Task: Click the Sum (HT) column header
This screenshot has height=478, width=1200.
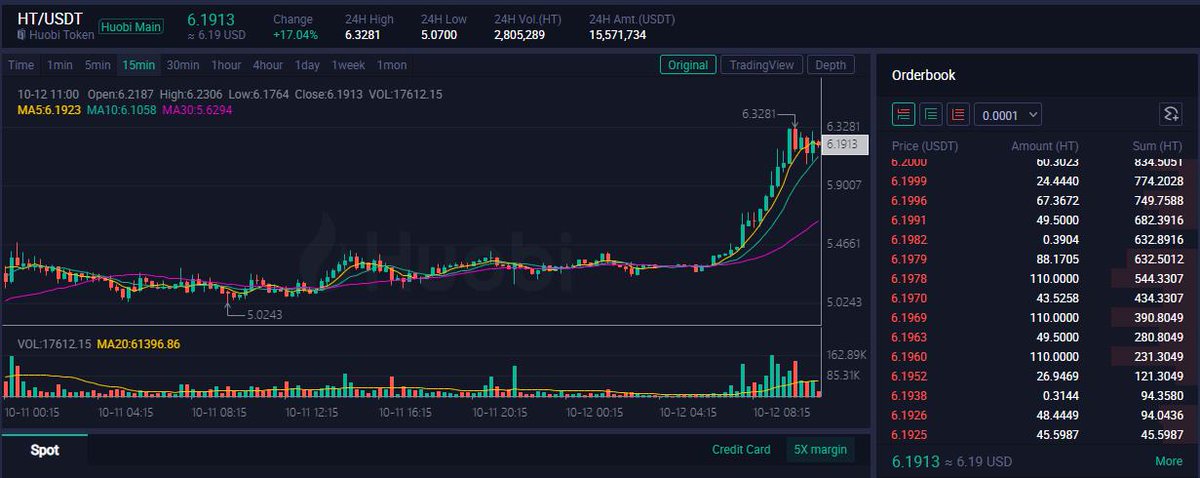Action: click(x=1158, y=146)
